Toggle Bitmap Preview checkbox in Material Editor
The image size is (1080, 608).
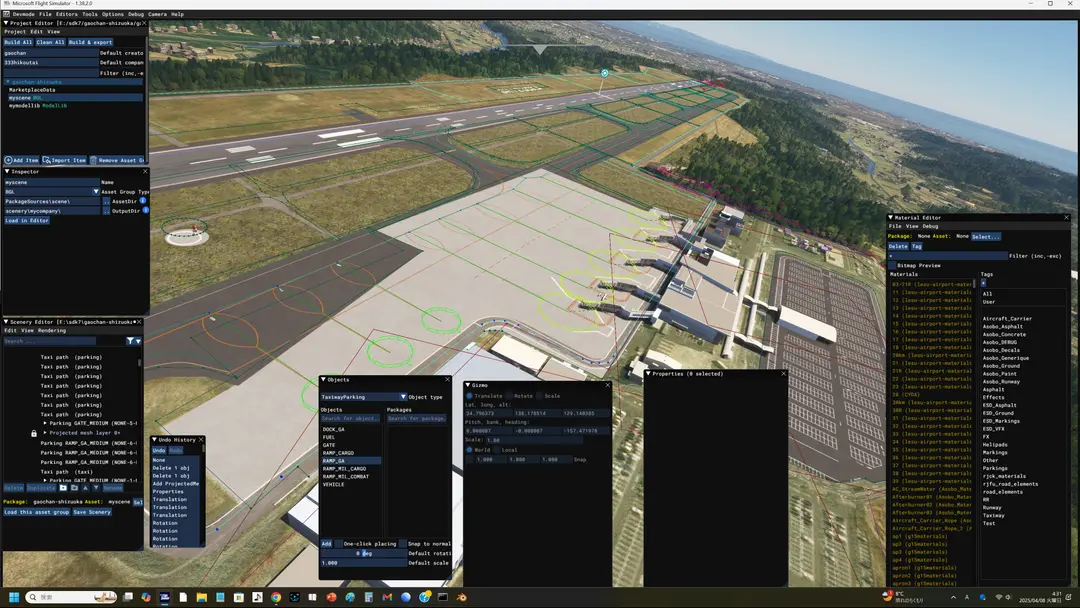click(893, 265)
